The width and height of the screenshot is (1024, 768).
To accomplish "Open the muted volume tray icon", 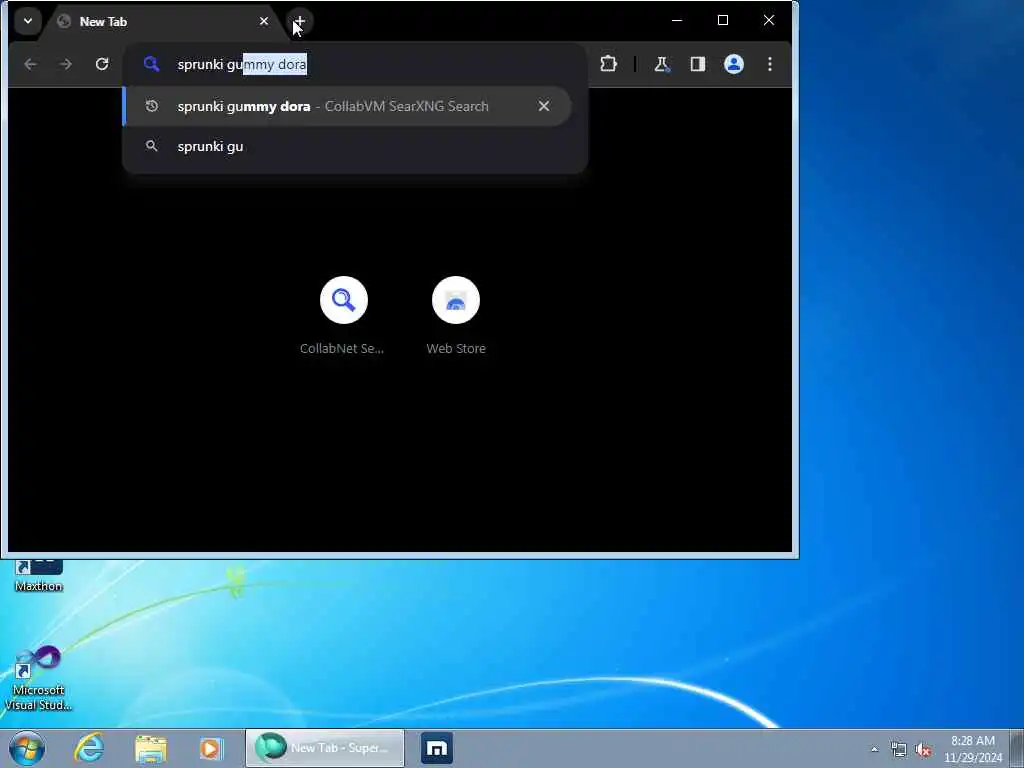I will click(x=923, y=750).
